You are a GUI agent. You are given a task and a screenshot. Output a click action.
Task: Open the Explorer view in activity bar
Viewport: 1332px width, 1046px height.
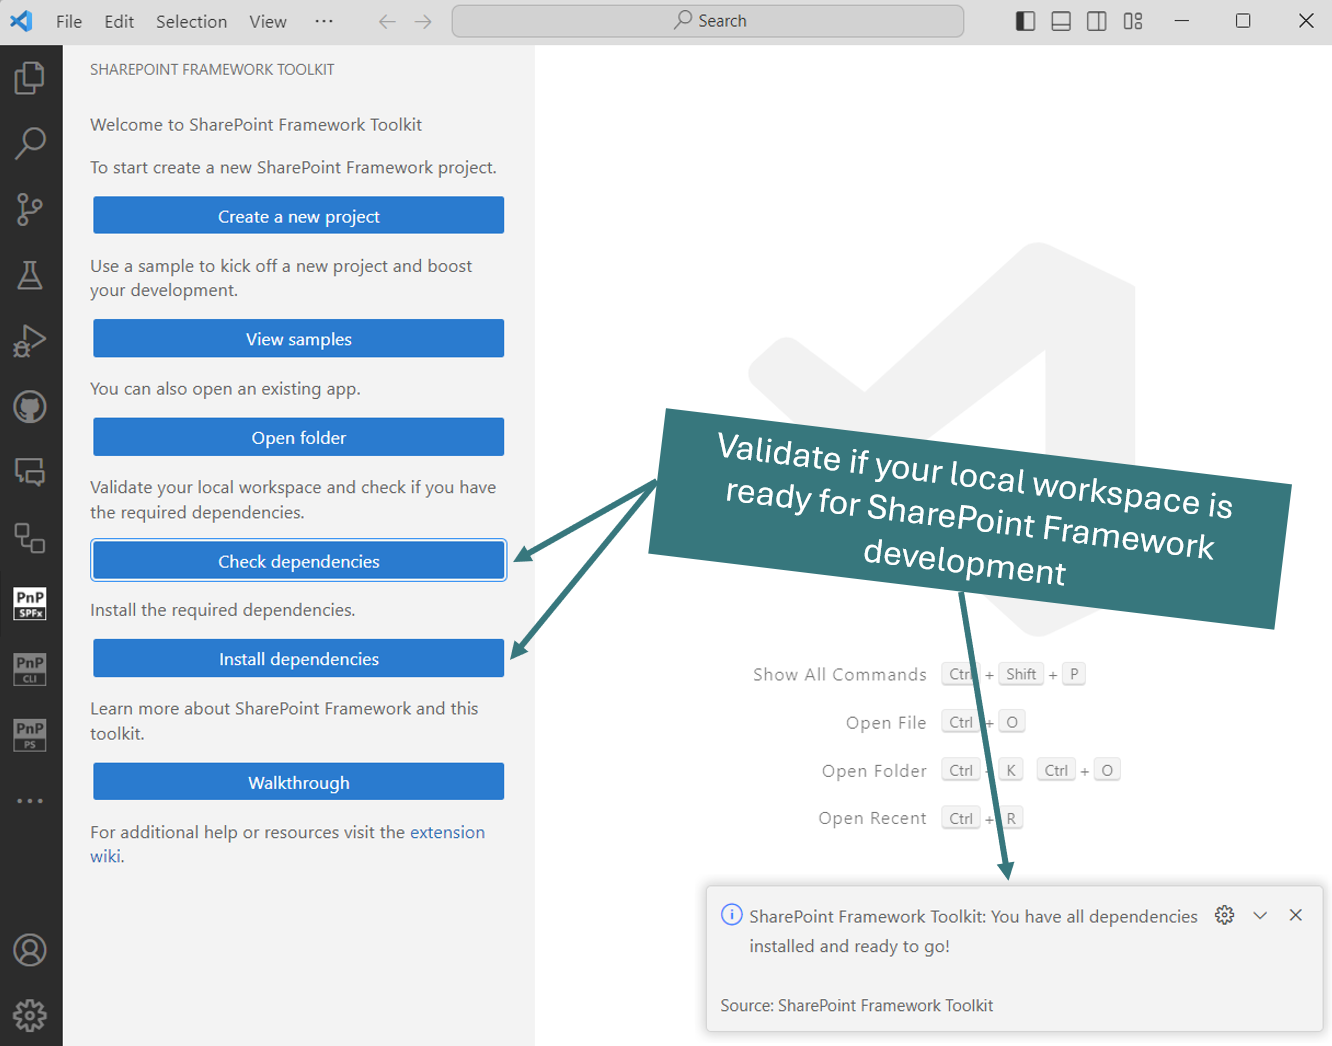[x=30, y=78]
